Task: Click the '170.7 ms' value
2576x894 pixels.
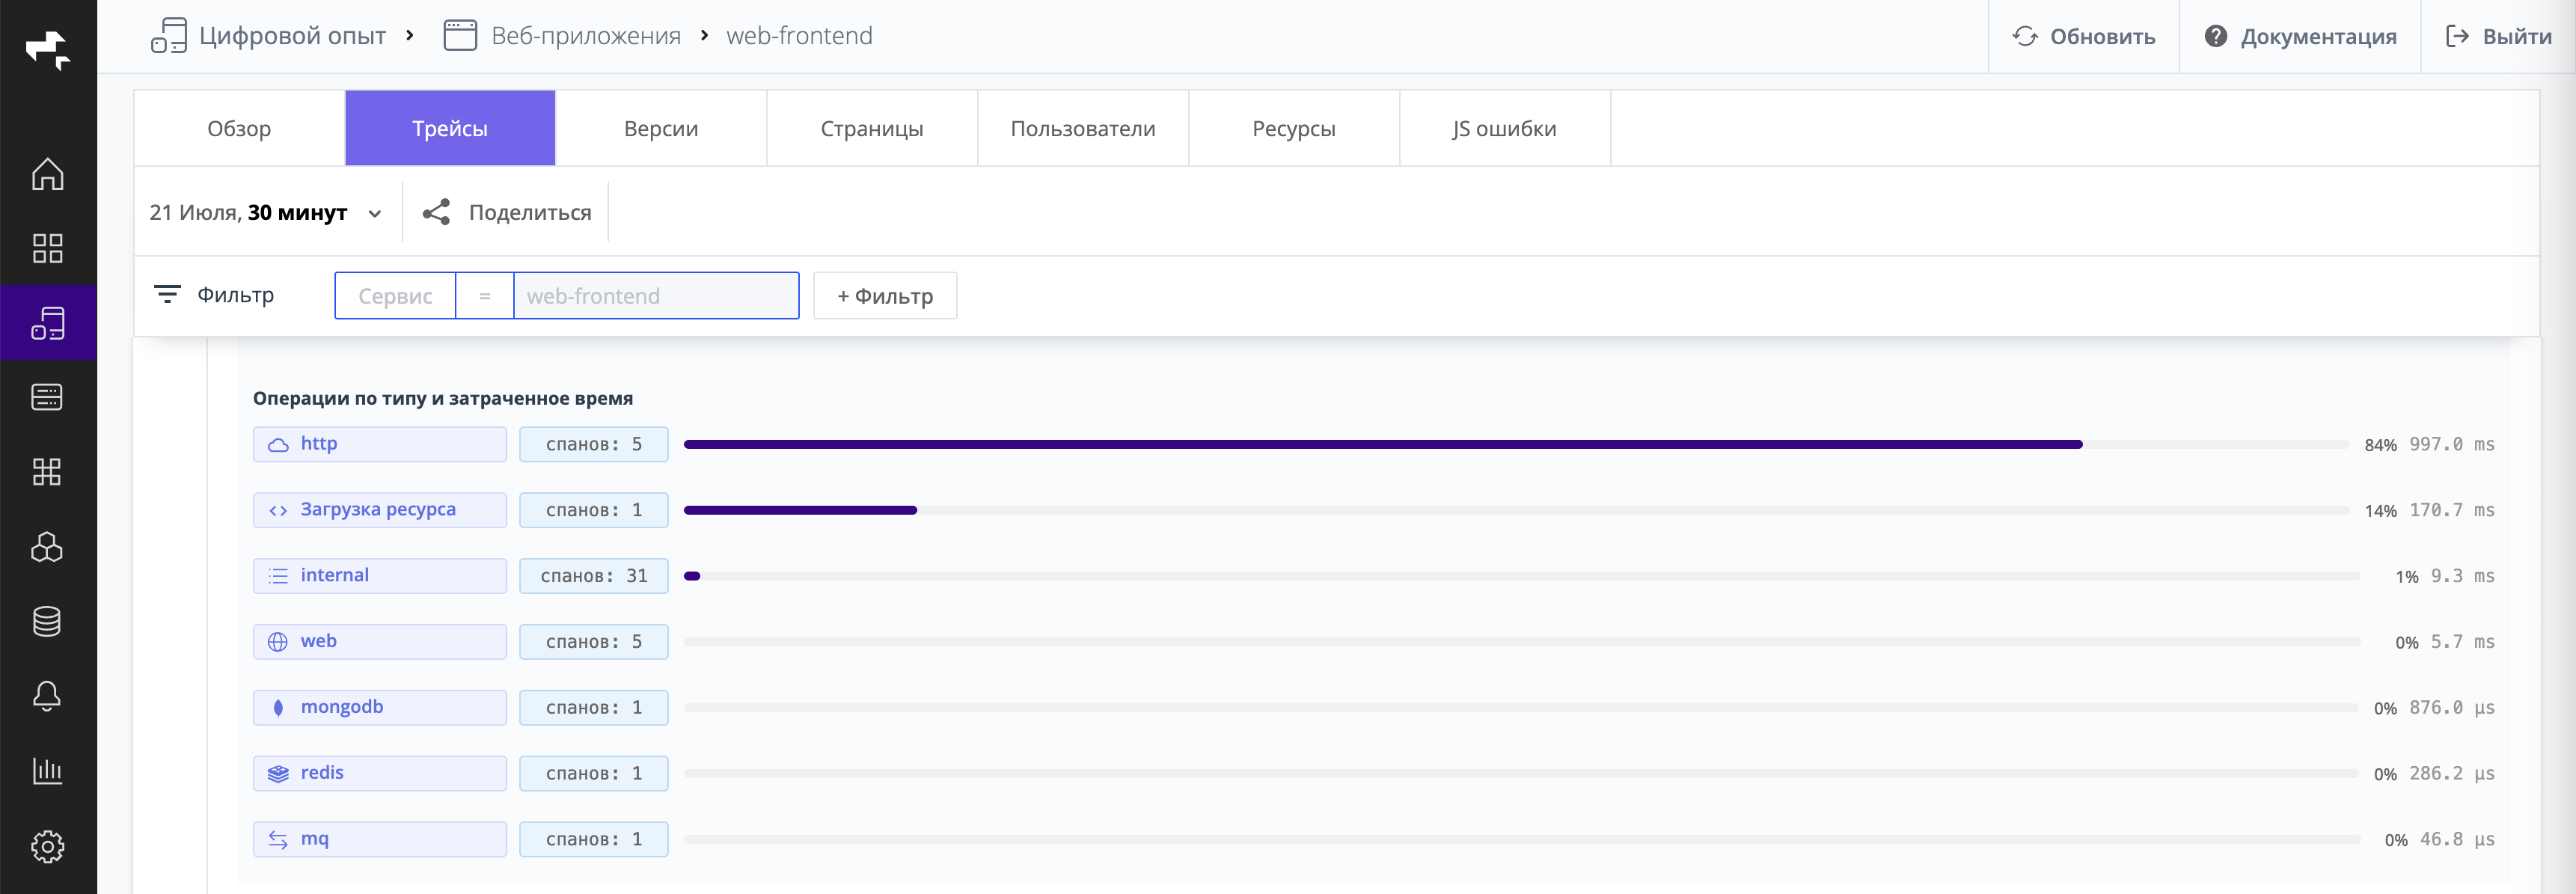Action: pyautogui.click(x=2451, y=510)
